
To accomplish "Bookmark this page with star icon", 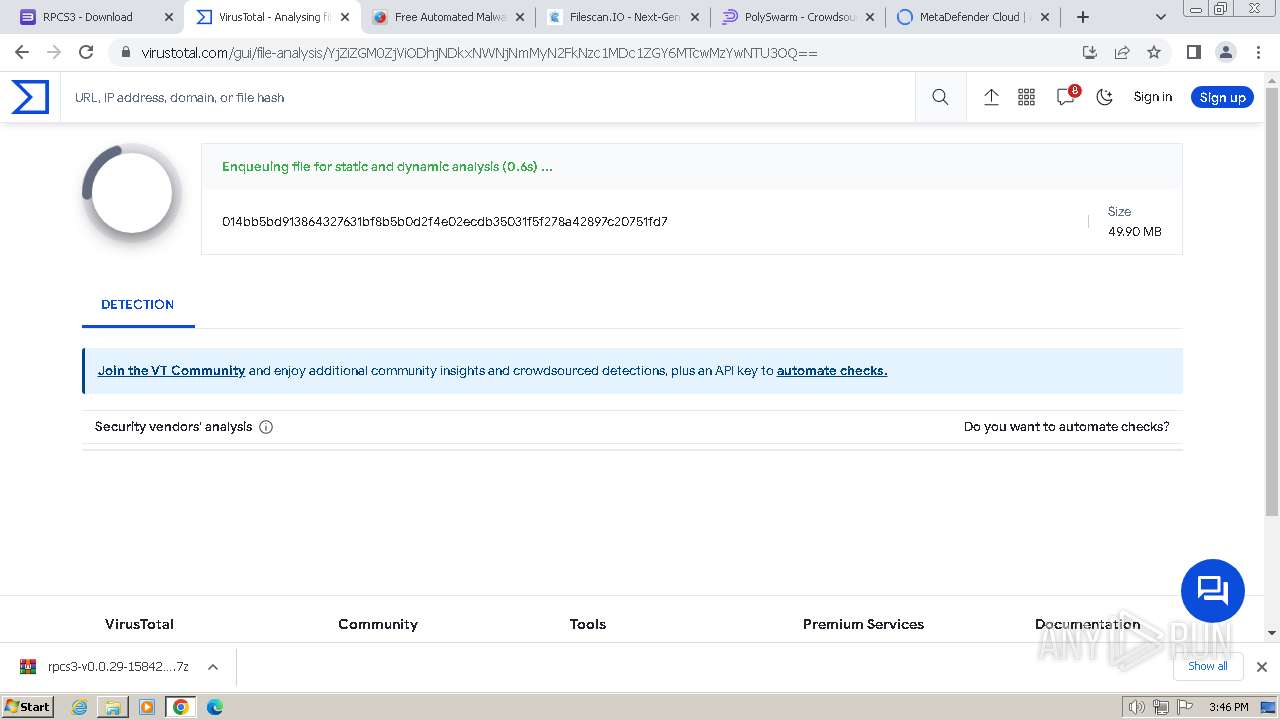I will tap(1154, 52).
